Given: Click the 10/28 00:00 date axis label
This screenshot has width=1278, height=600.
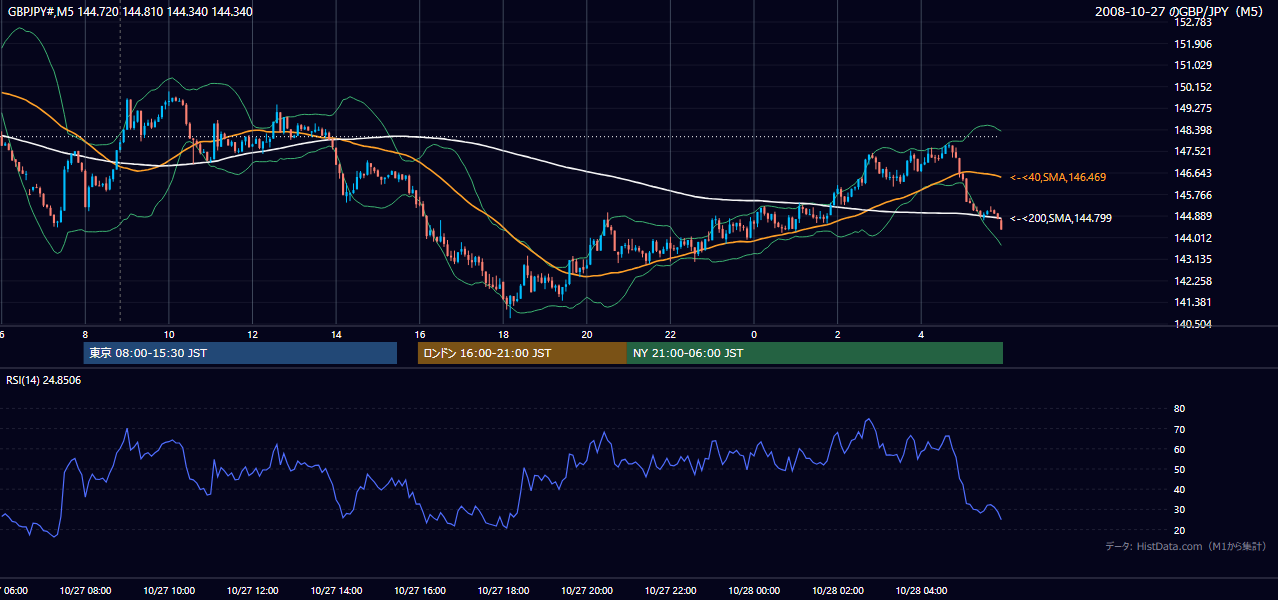Looking at the screenshot, I should [754, 591].
